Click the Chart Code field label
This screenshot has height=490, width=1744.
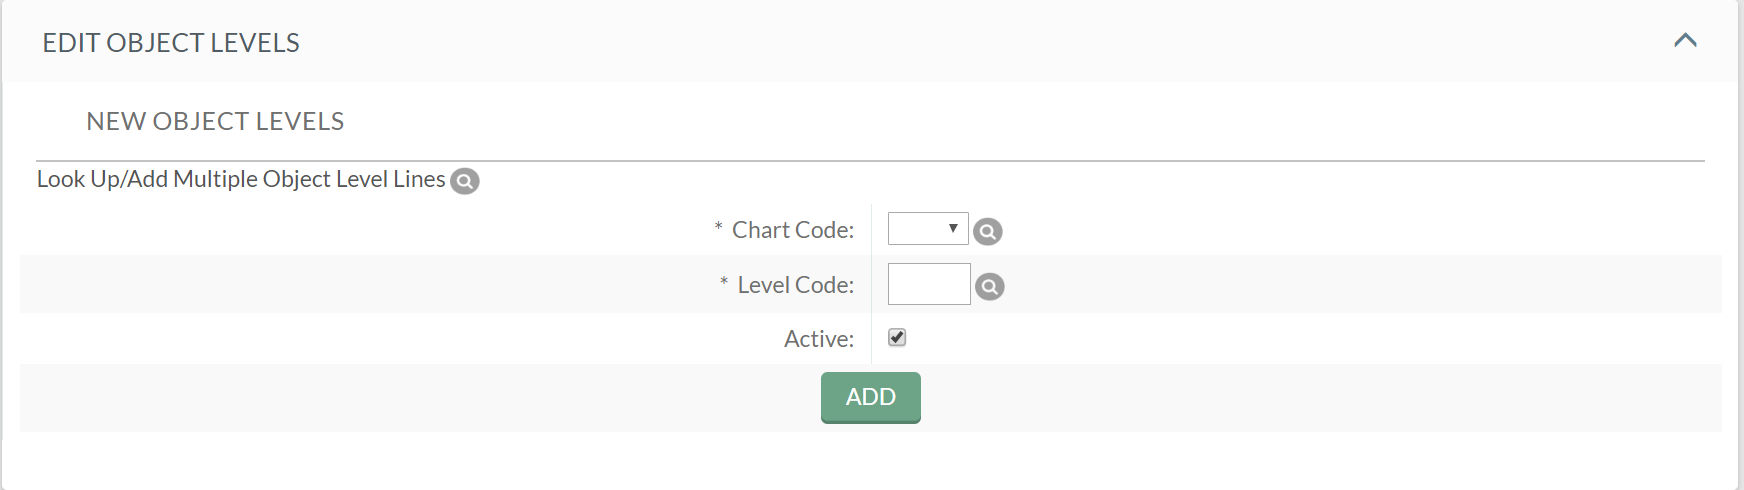793,230
